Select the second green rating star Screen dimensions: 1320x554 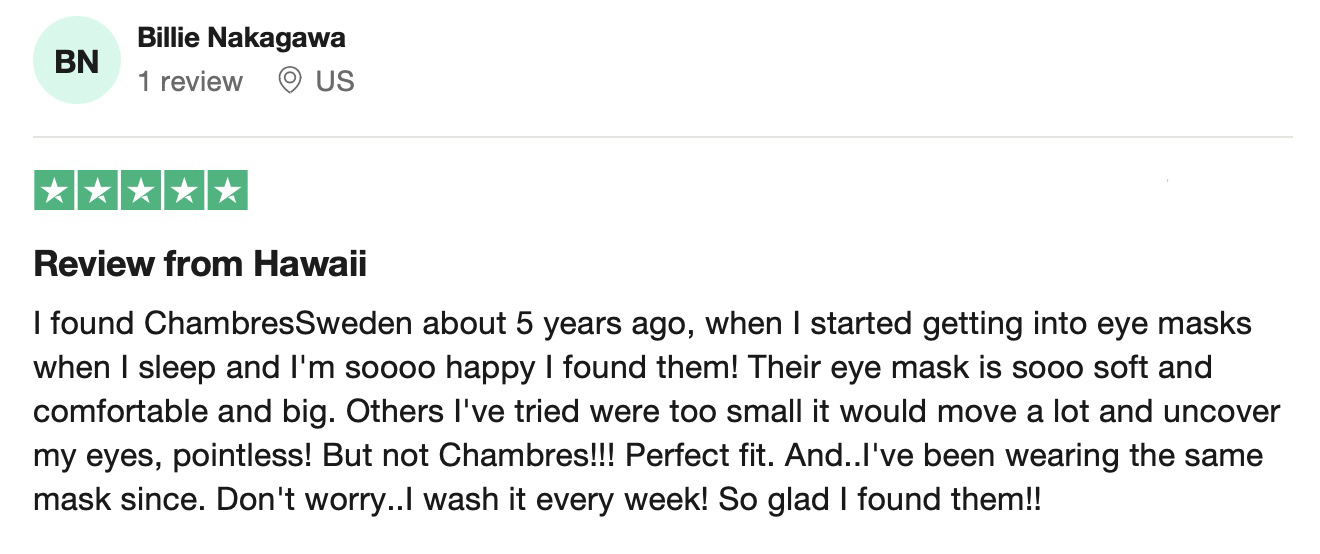pyautogui.click(x=98, y=190)
